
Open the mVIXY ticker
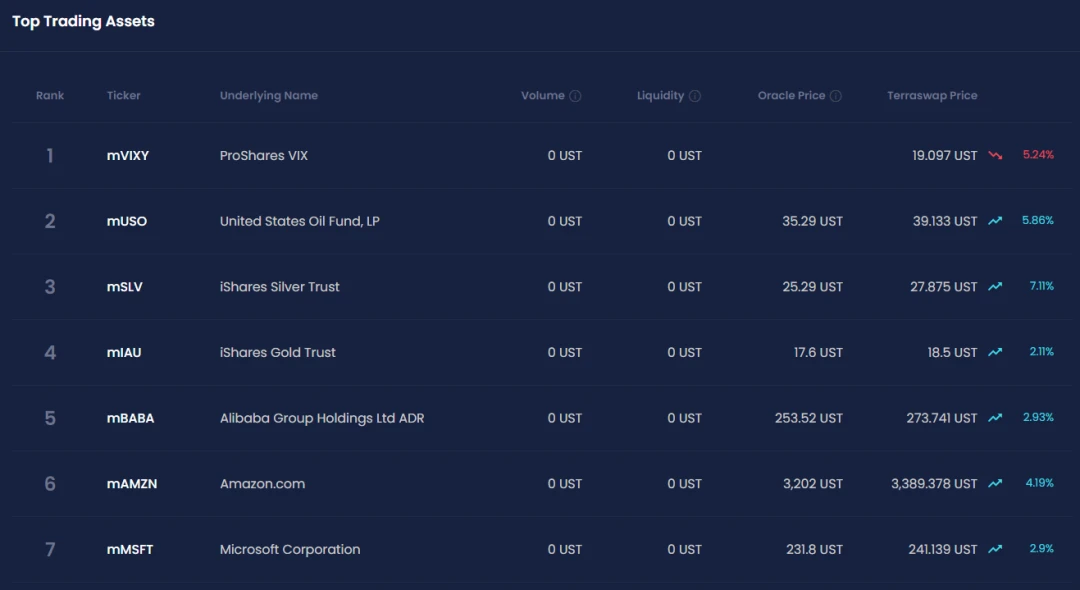[x=128, y=156]
